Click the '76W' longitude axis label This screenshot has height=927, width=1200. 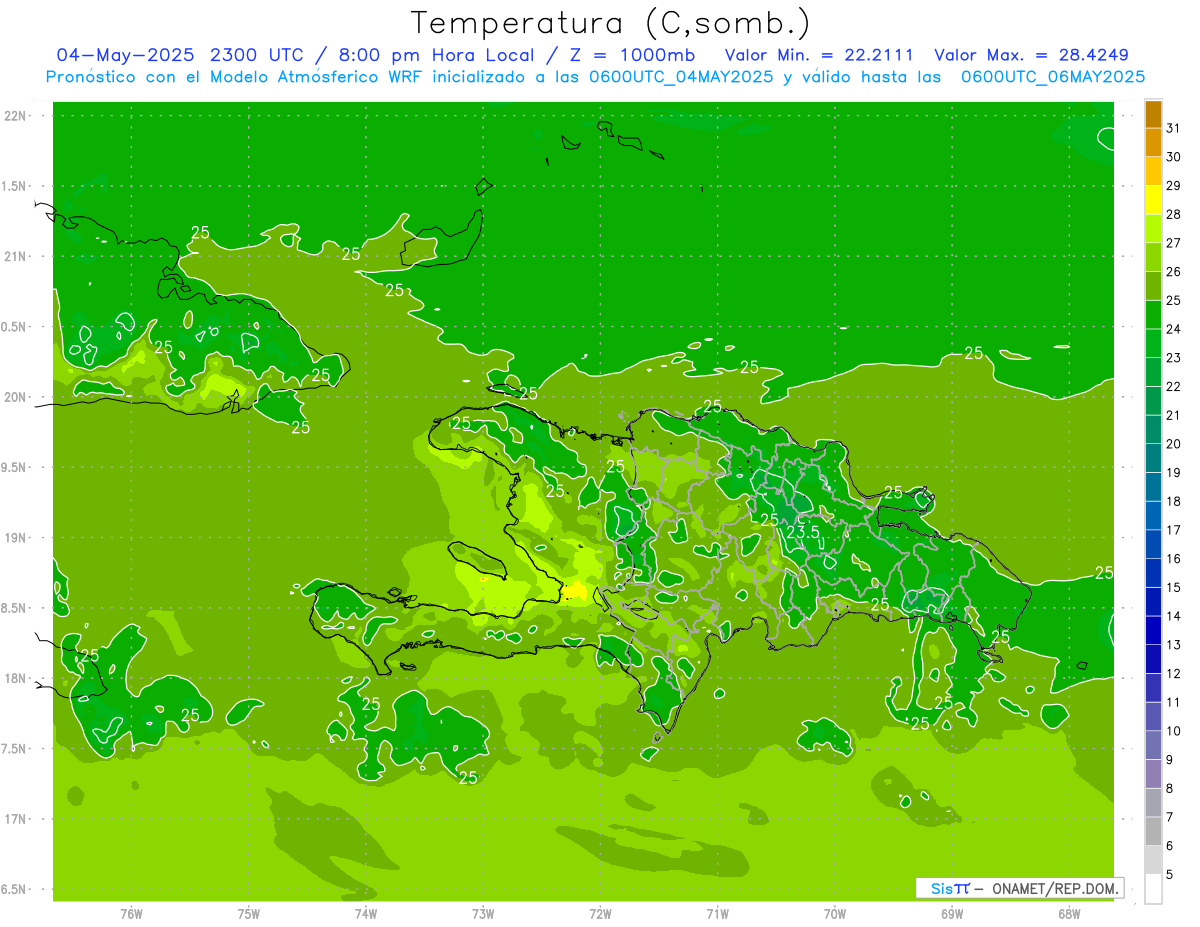point(131,913)
